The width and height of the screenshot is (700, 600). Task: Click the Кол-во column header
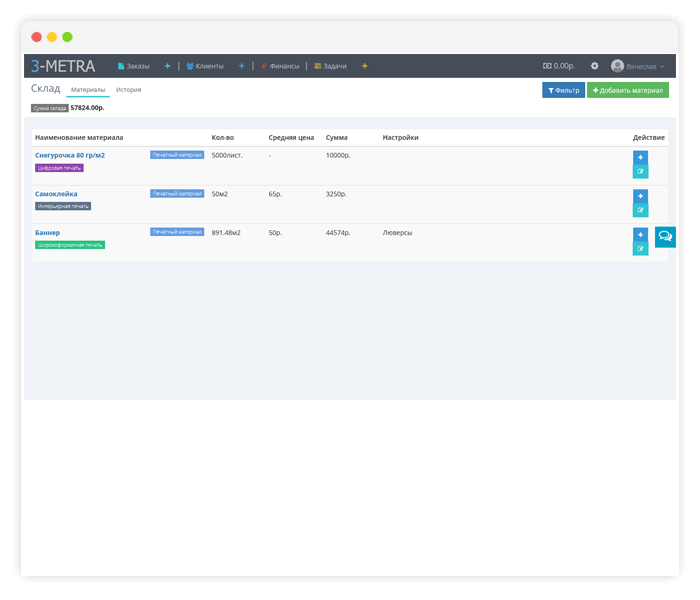point(223,138)
